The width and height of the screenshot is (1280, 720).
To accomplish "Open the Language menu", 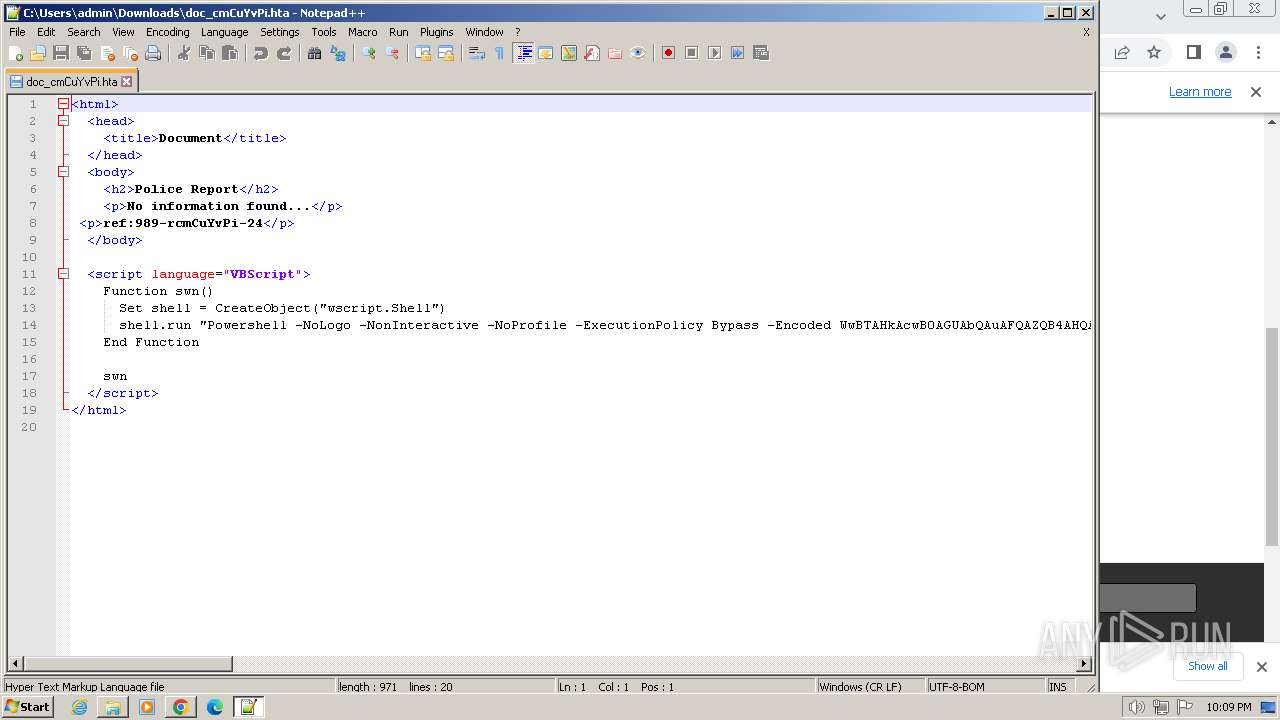I will (224, 32).
